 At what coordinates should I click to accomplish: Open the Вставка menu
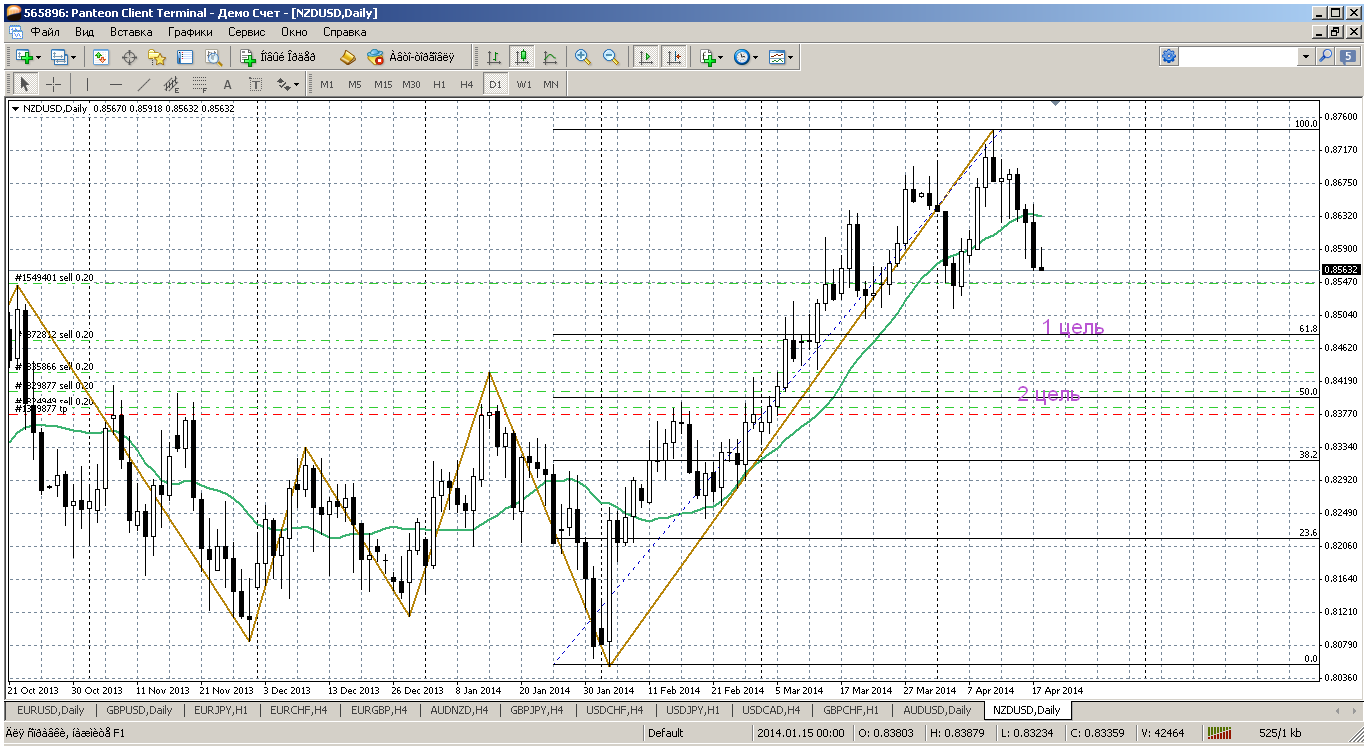click(x=131, y=32)
